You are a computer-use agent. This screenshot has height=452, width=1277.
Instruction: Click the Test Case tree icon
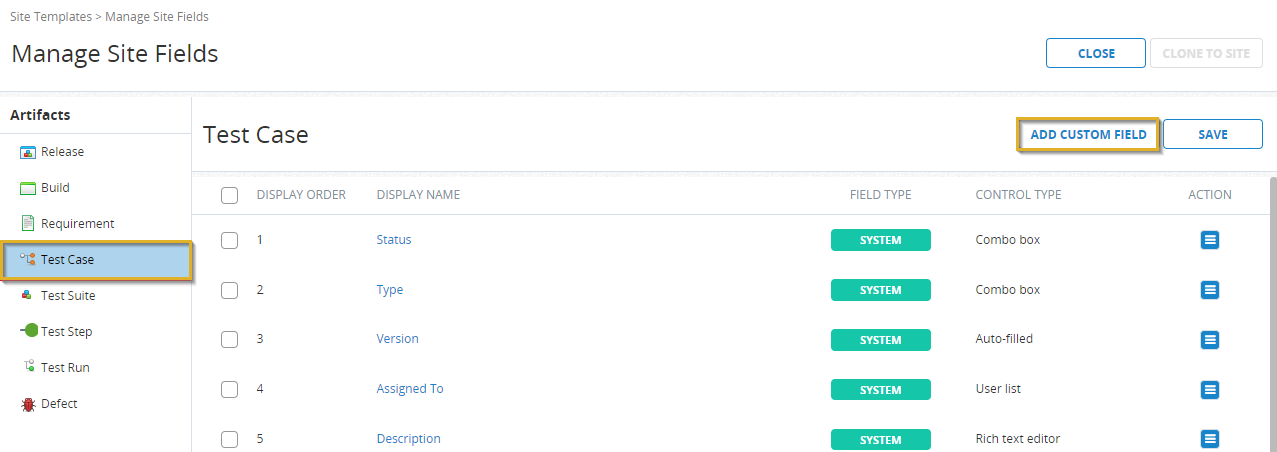(x=28, y=259)
